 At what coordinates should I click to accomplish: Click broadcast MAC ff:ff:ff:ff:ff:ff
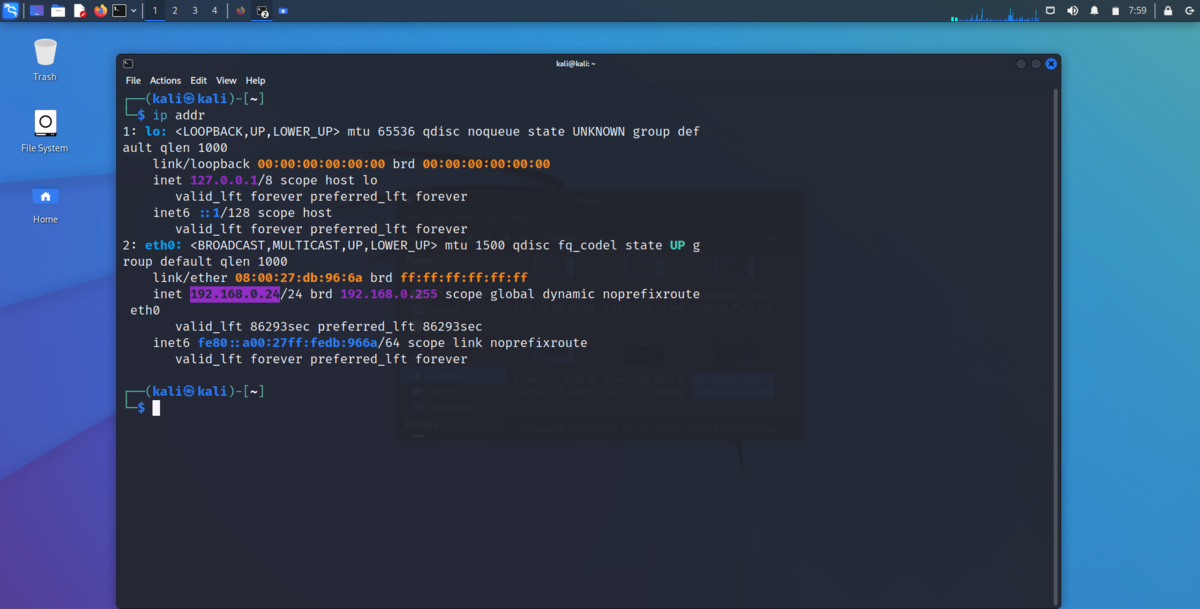pos(464,278)
